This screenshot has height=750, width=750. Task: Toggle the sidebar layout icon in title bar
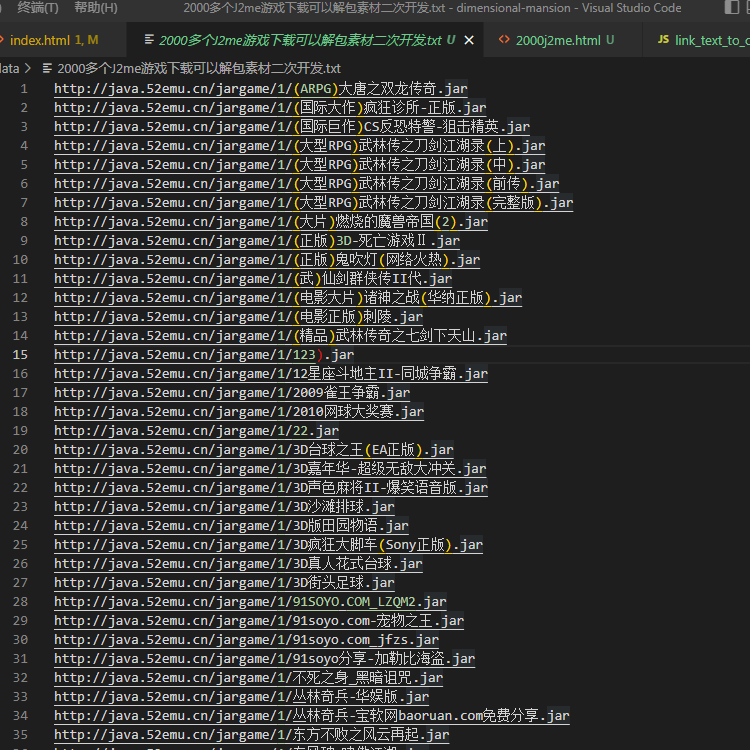(x=732, y=8)
